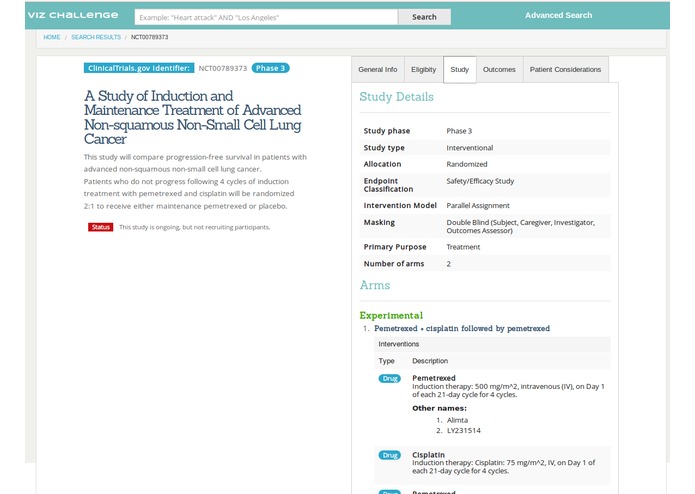
Task: Open the Eligibility tab
Action: point(423,70)
